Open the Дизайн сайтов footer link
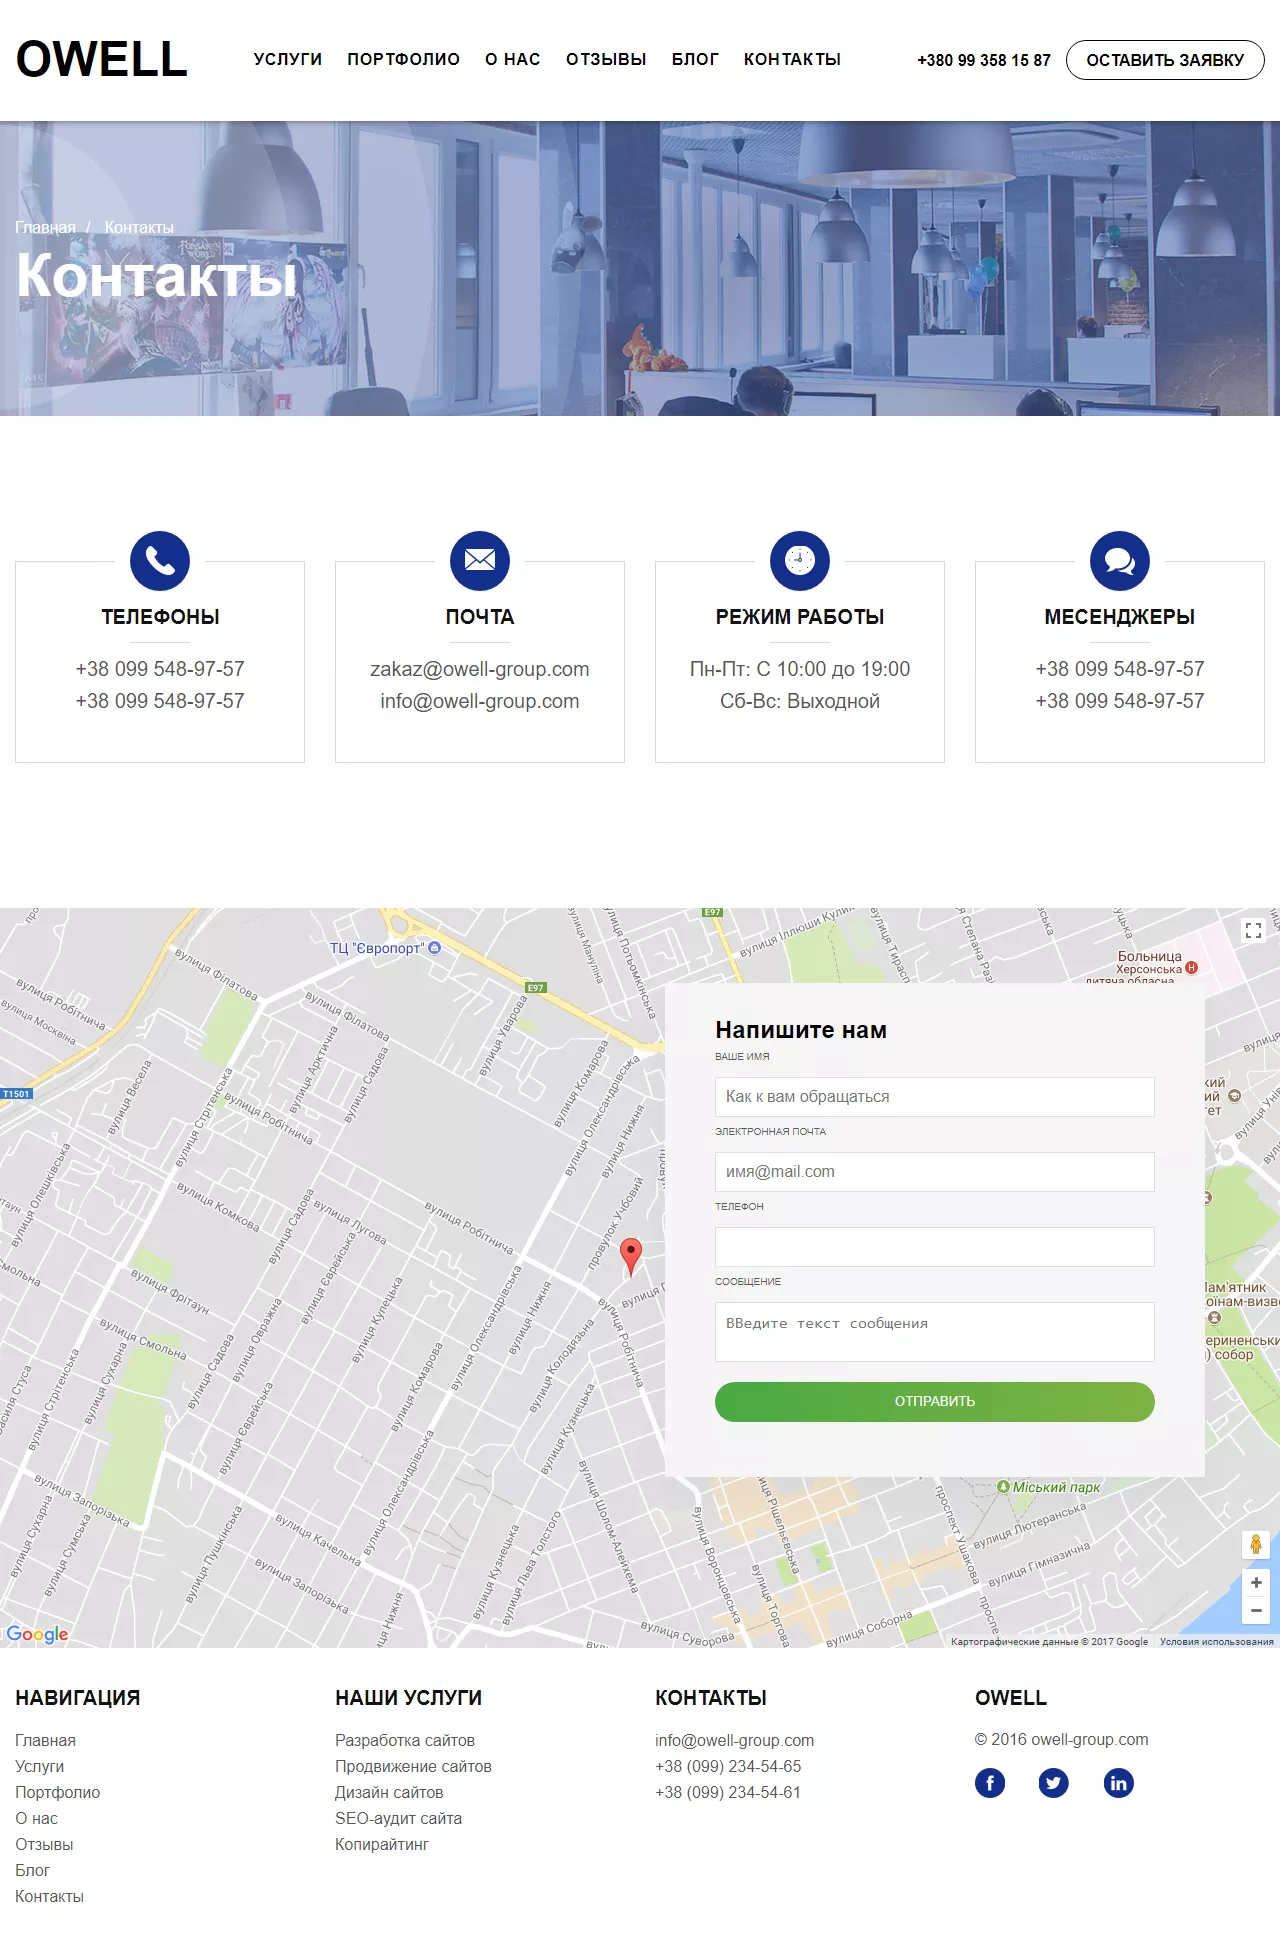This screenshot has width=1280, height=1950. [389, 1793]
